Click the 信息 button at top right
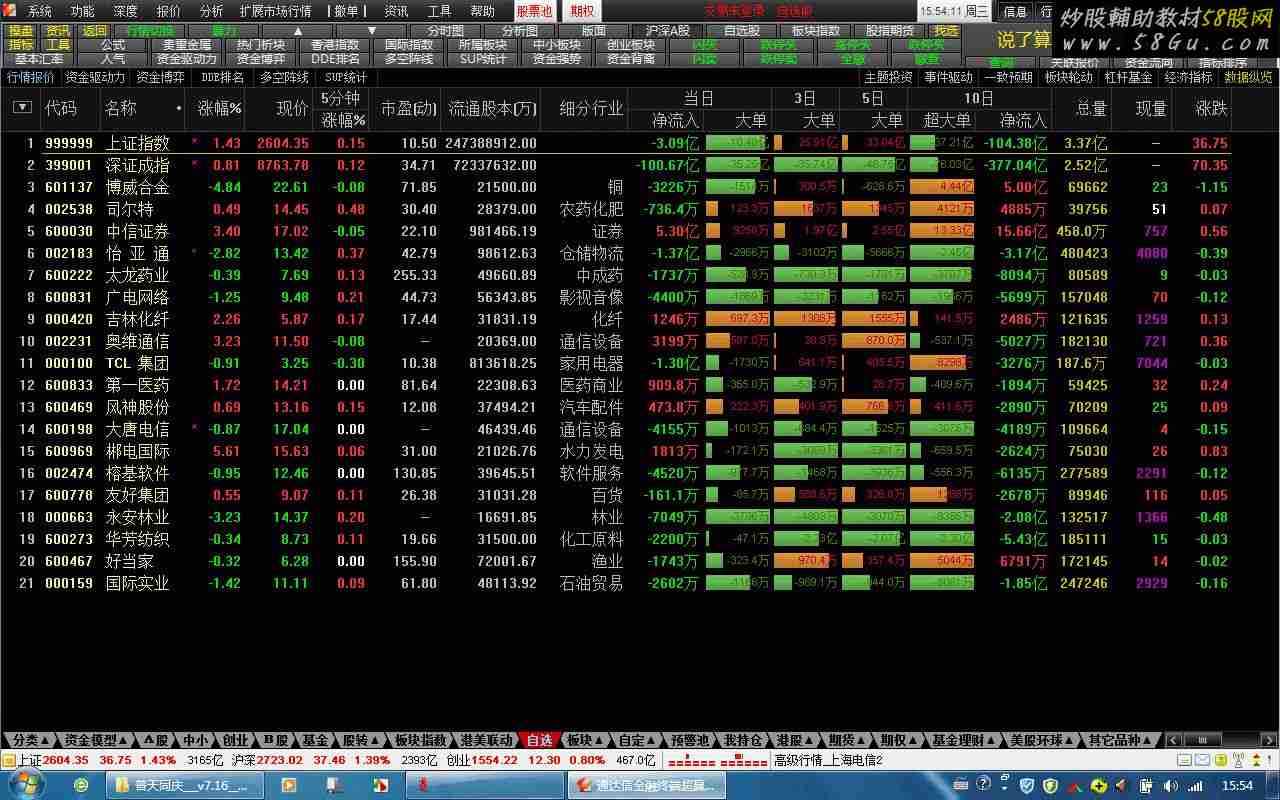The width and height of the screenshot is (1280, 800). click(x=1015, y=11)
